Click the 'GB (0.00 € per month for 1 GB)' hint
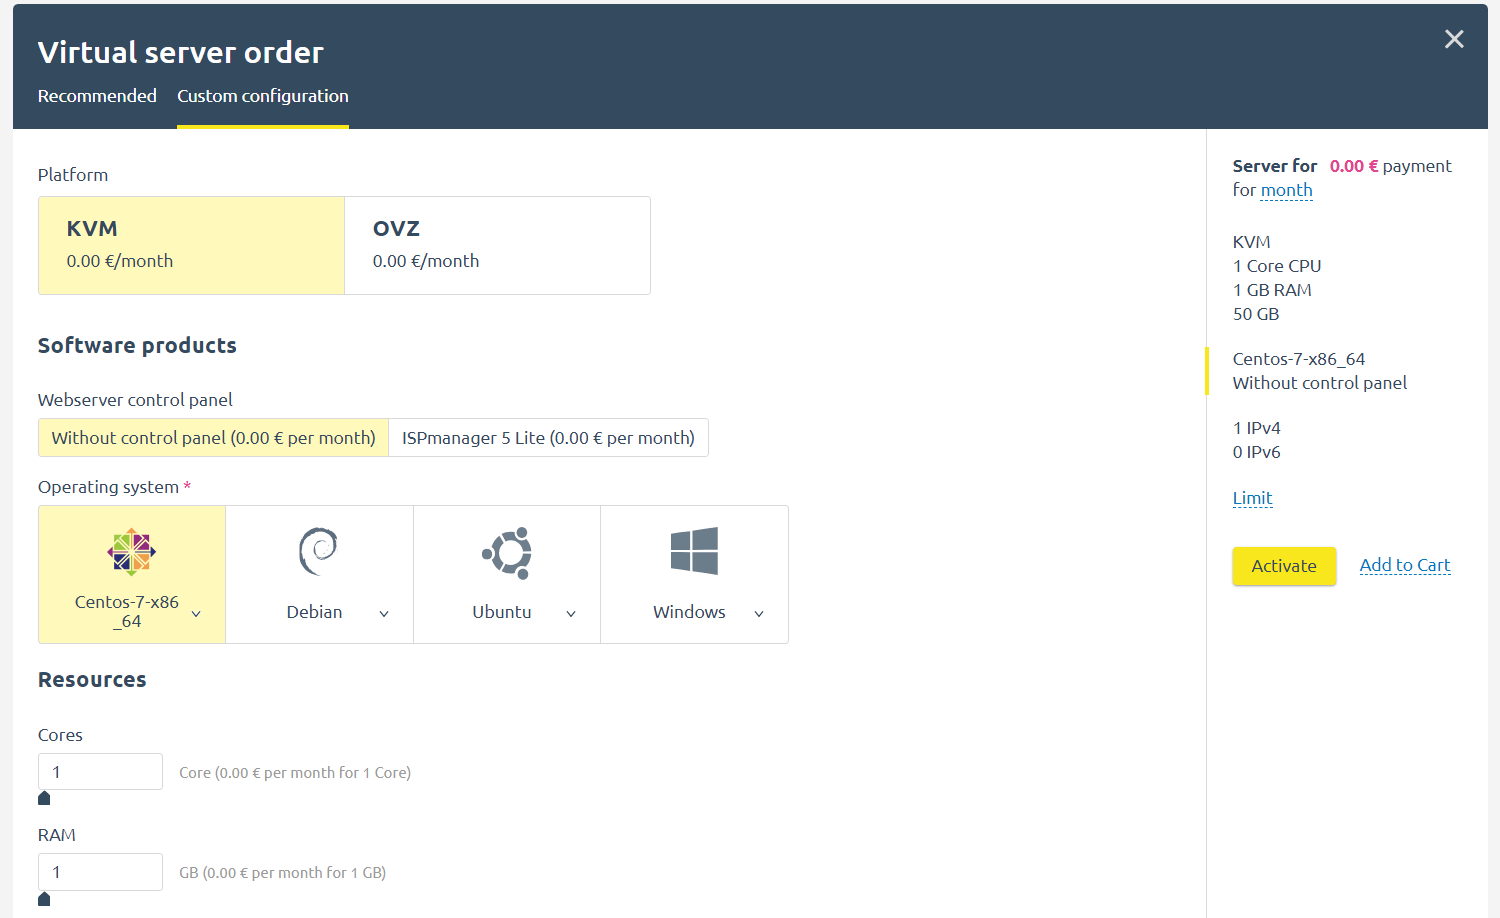 [x=283, y=873]
